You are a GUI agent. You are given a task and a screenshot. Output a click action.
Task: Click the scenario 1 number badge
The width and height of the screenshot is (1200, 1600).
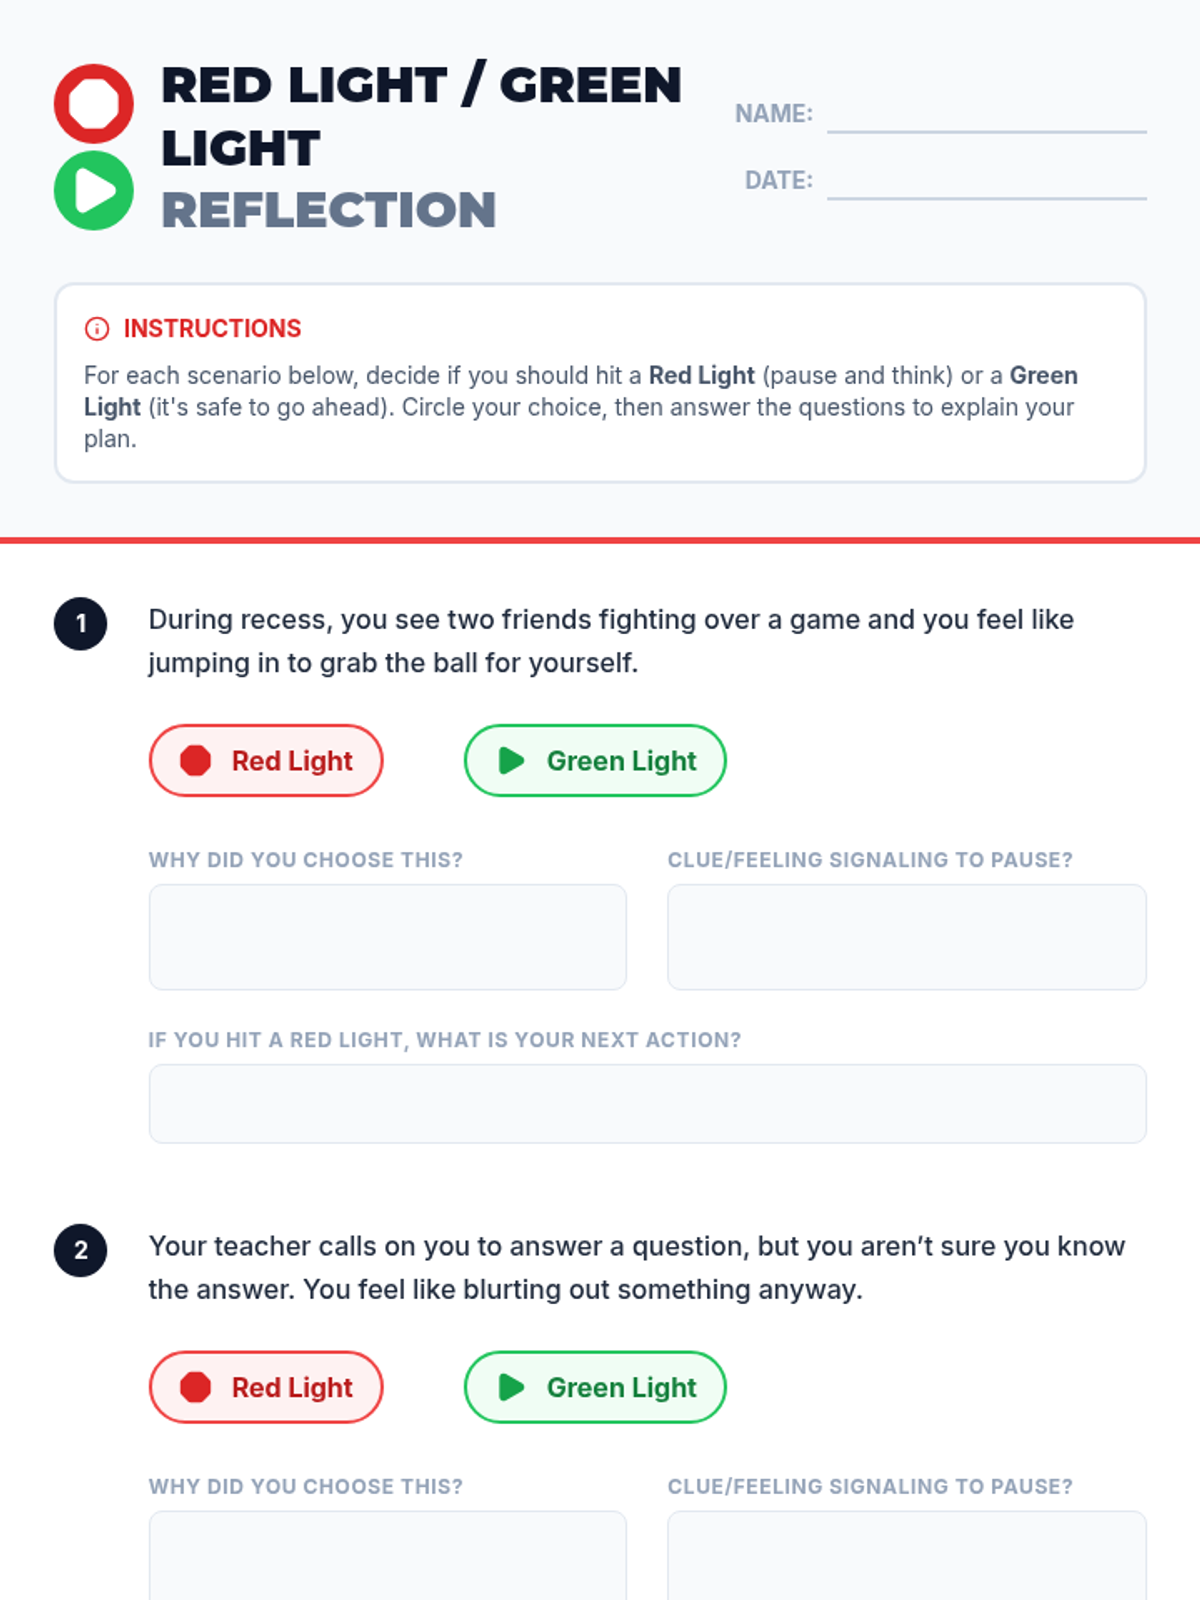[x=81, y=624]
